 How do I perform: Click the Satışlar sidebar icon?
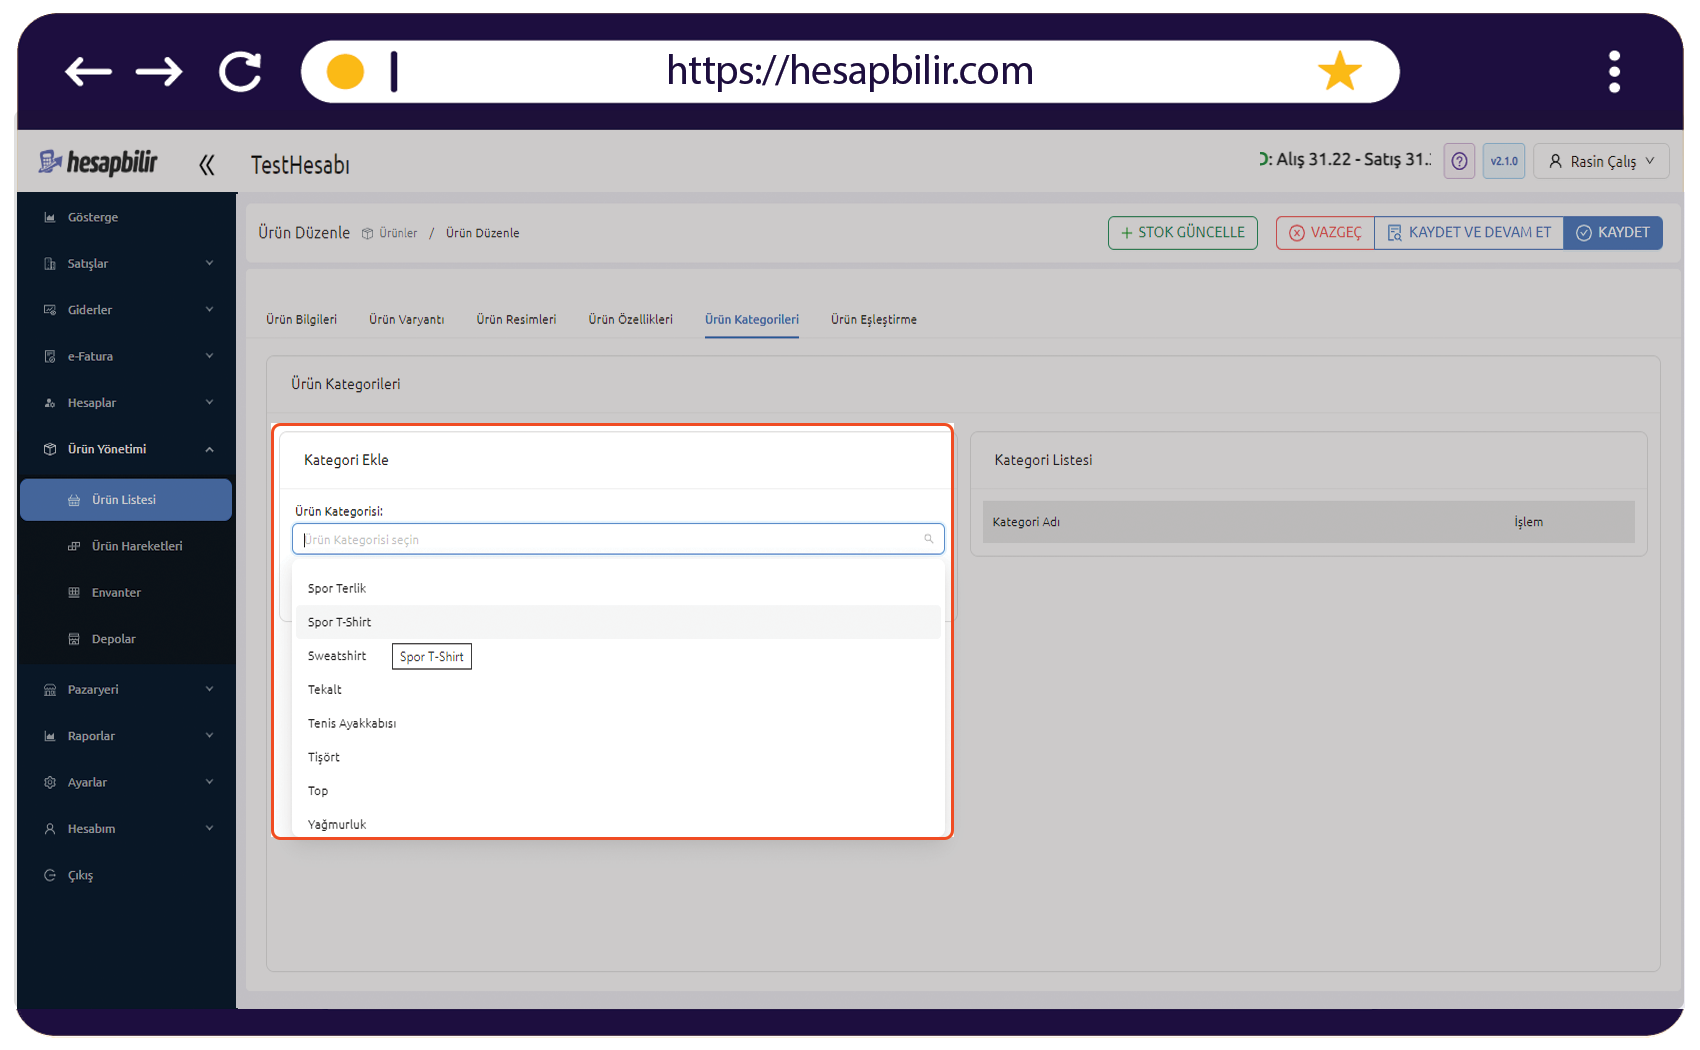50,264
